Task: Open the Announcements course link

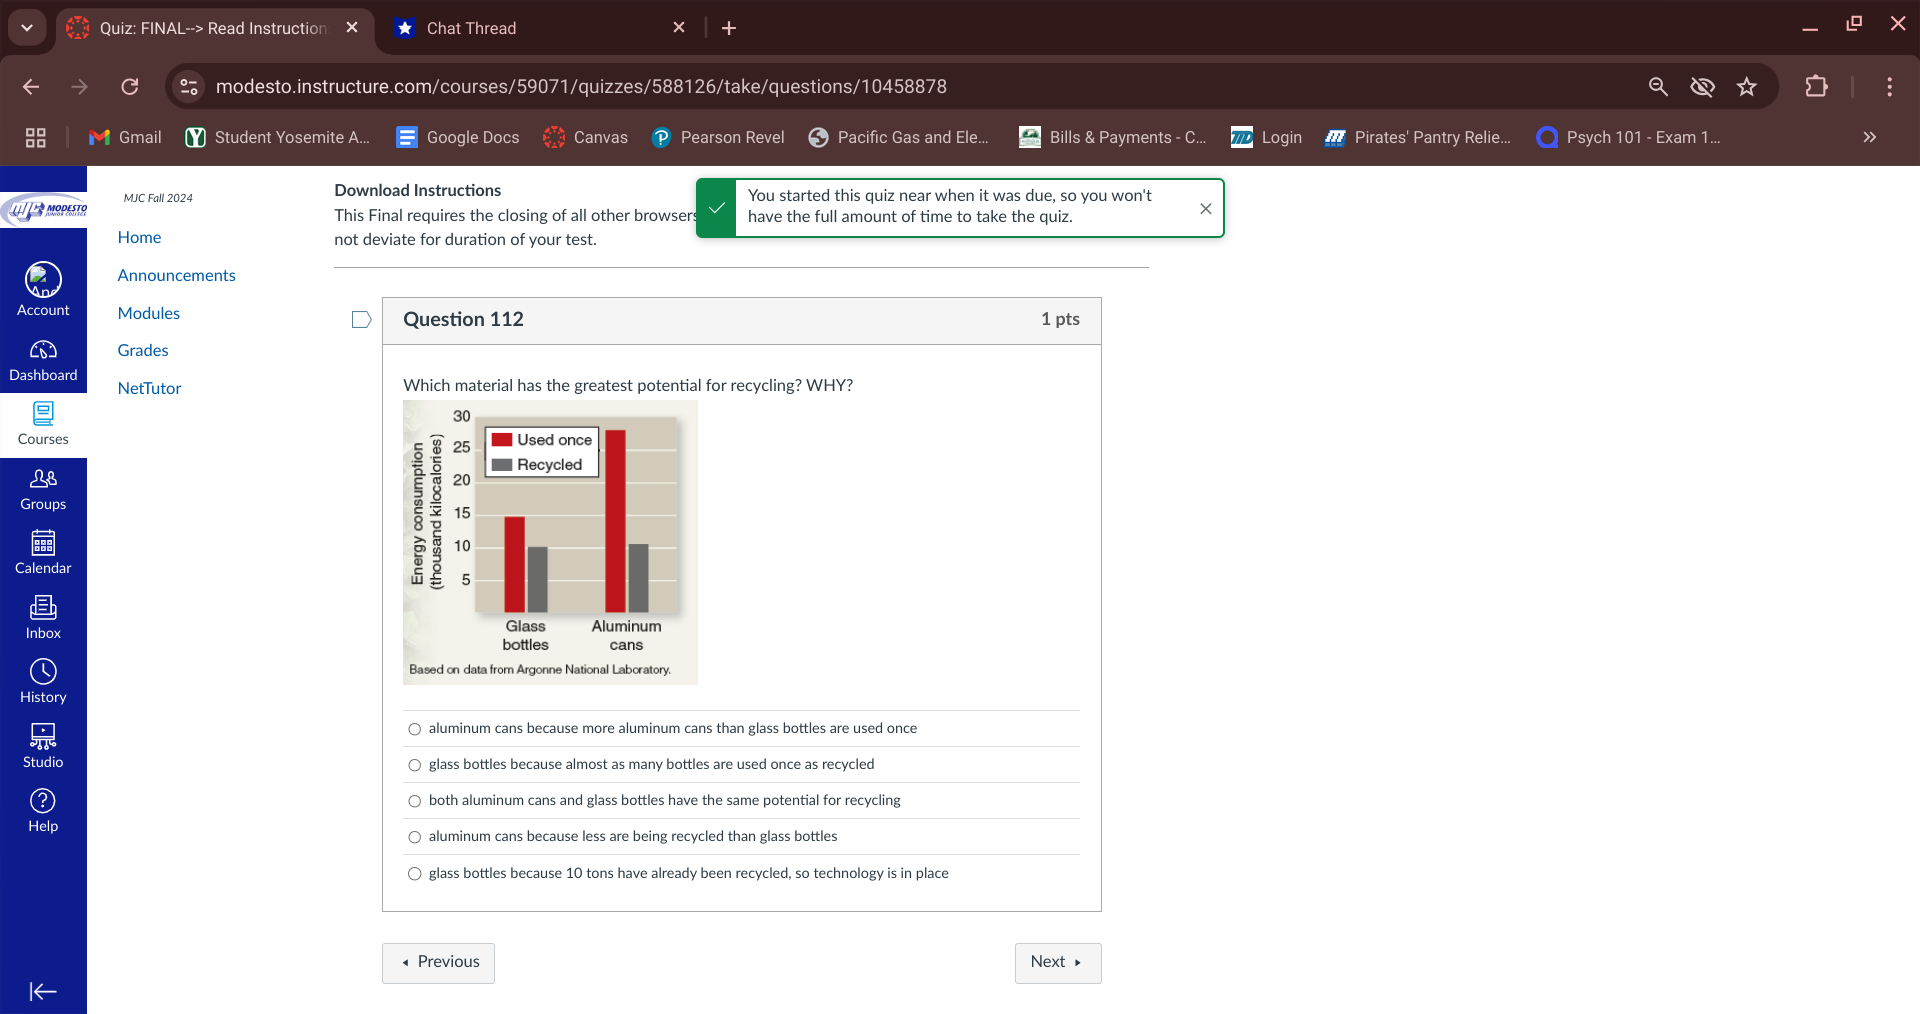Action: [x=176, y=276]
